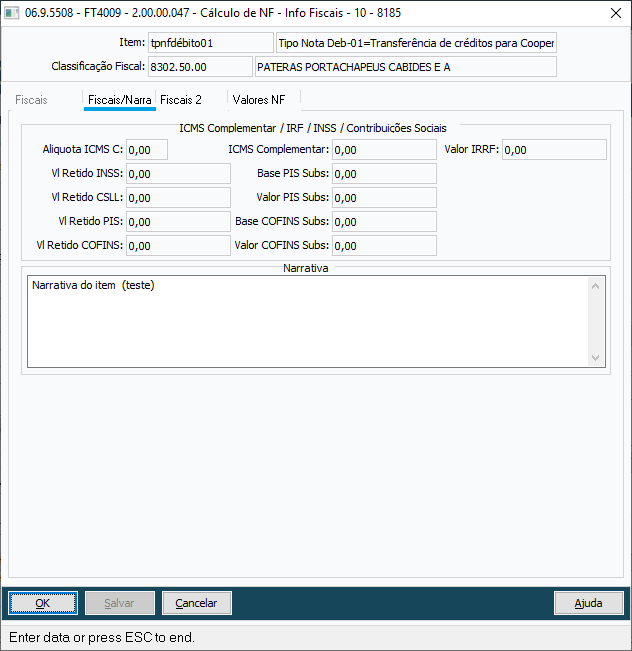Viewport: 632px width, 651px height.
Task: Confirm with the OK button
Action: [x=43, y=603]
